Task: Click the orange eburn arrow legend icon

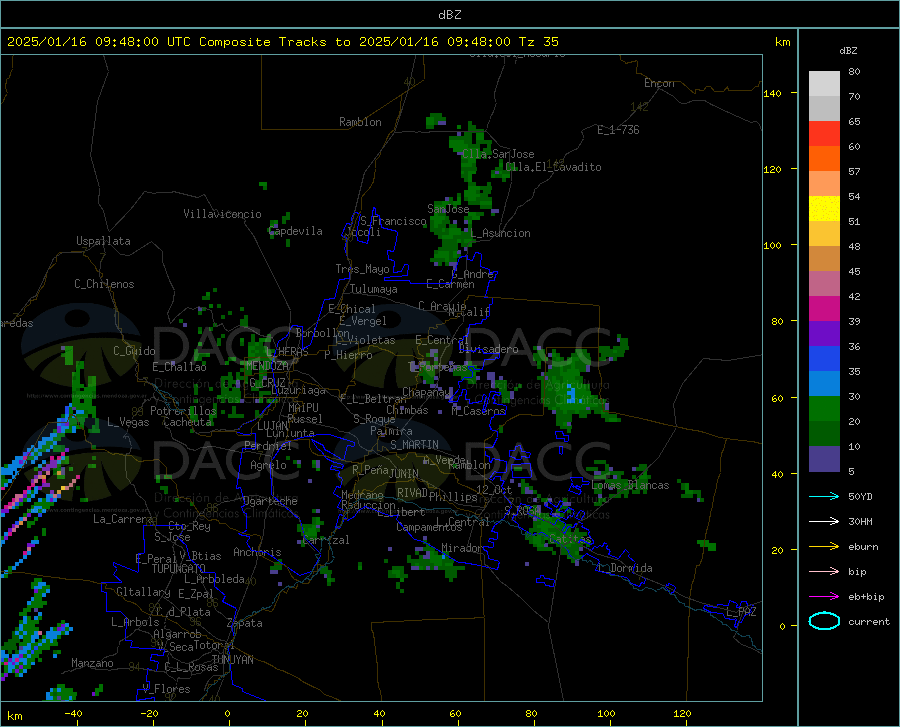Action: pyautogui.click(x=824, y=547)
